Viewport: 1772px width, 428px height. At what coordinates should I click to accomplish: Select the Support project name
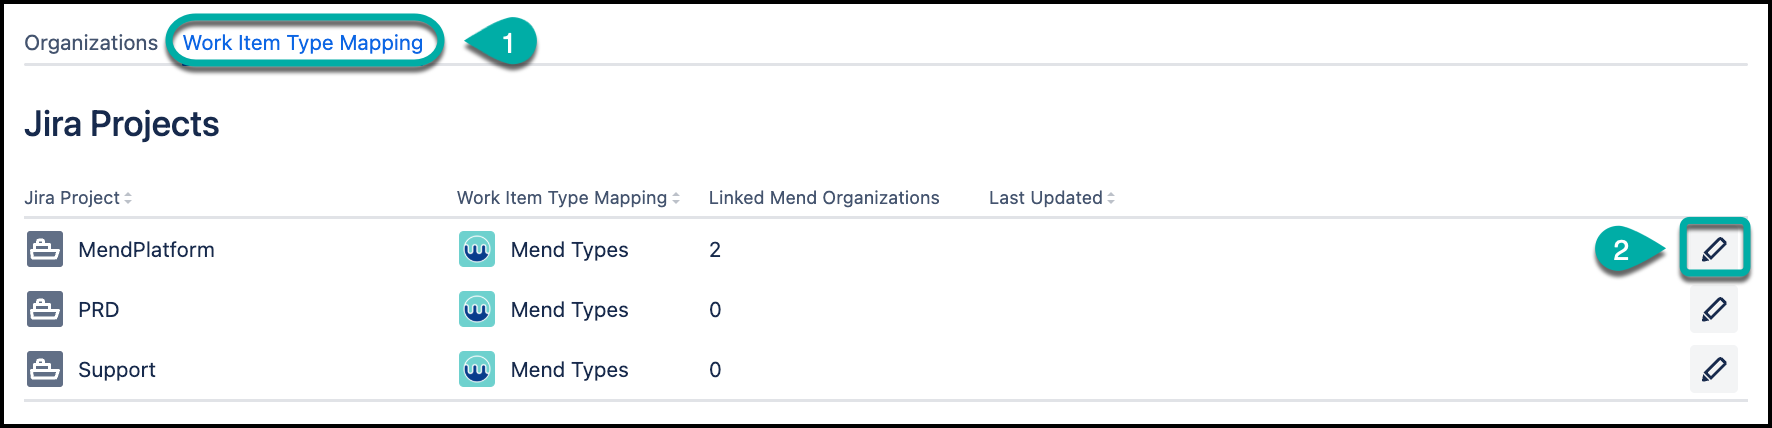117,370
